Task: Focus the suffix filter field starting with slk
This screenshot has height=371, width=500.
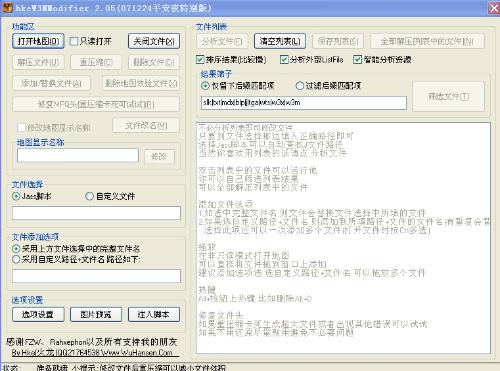Action: (304, 103)
